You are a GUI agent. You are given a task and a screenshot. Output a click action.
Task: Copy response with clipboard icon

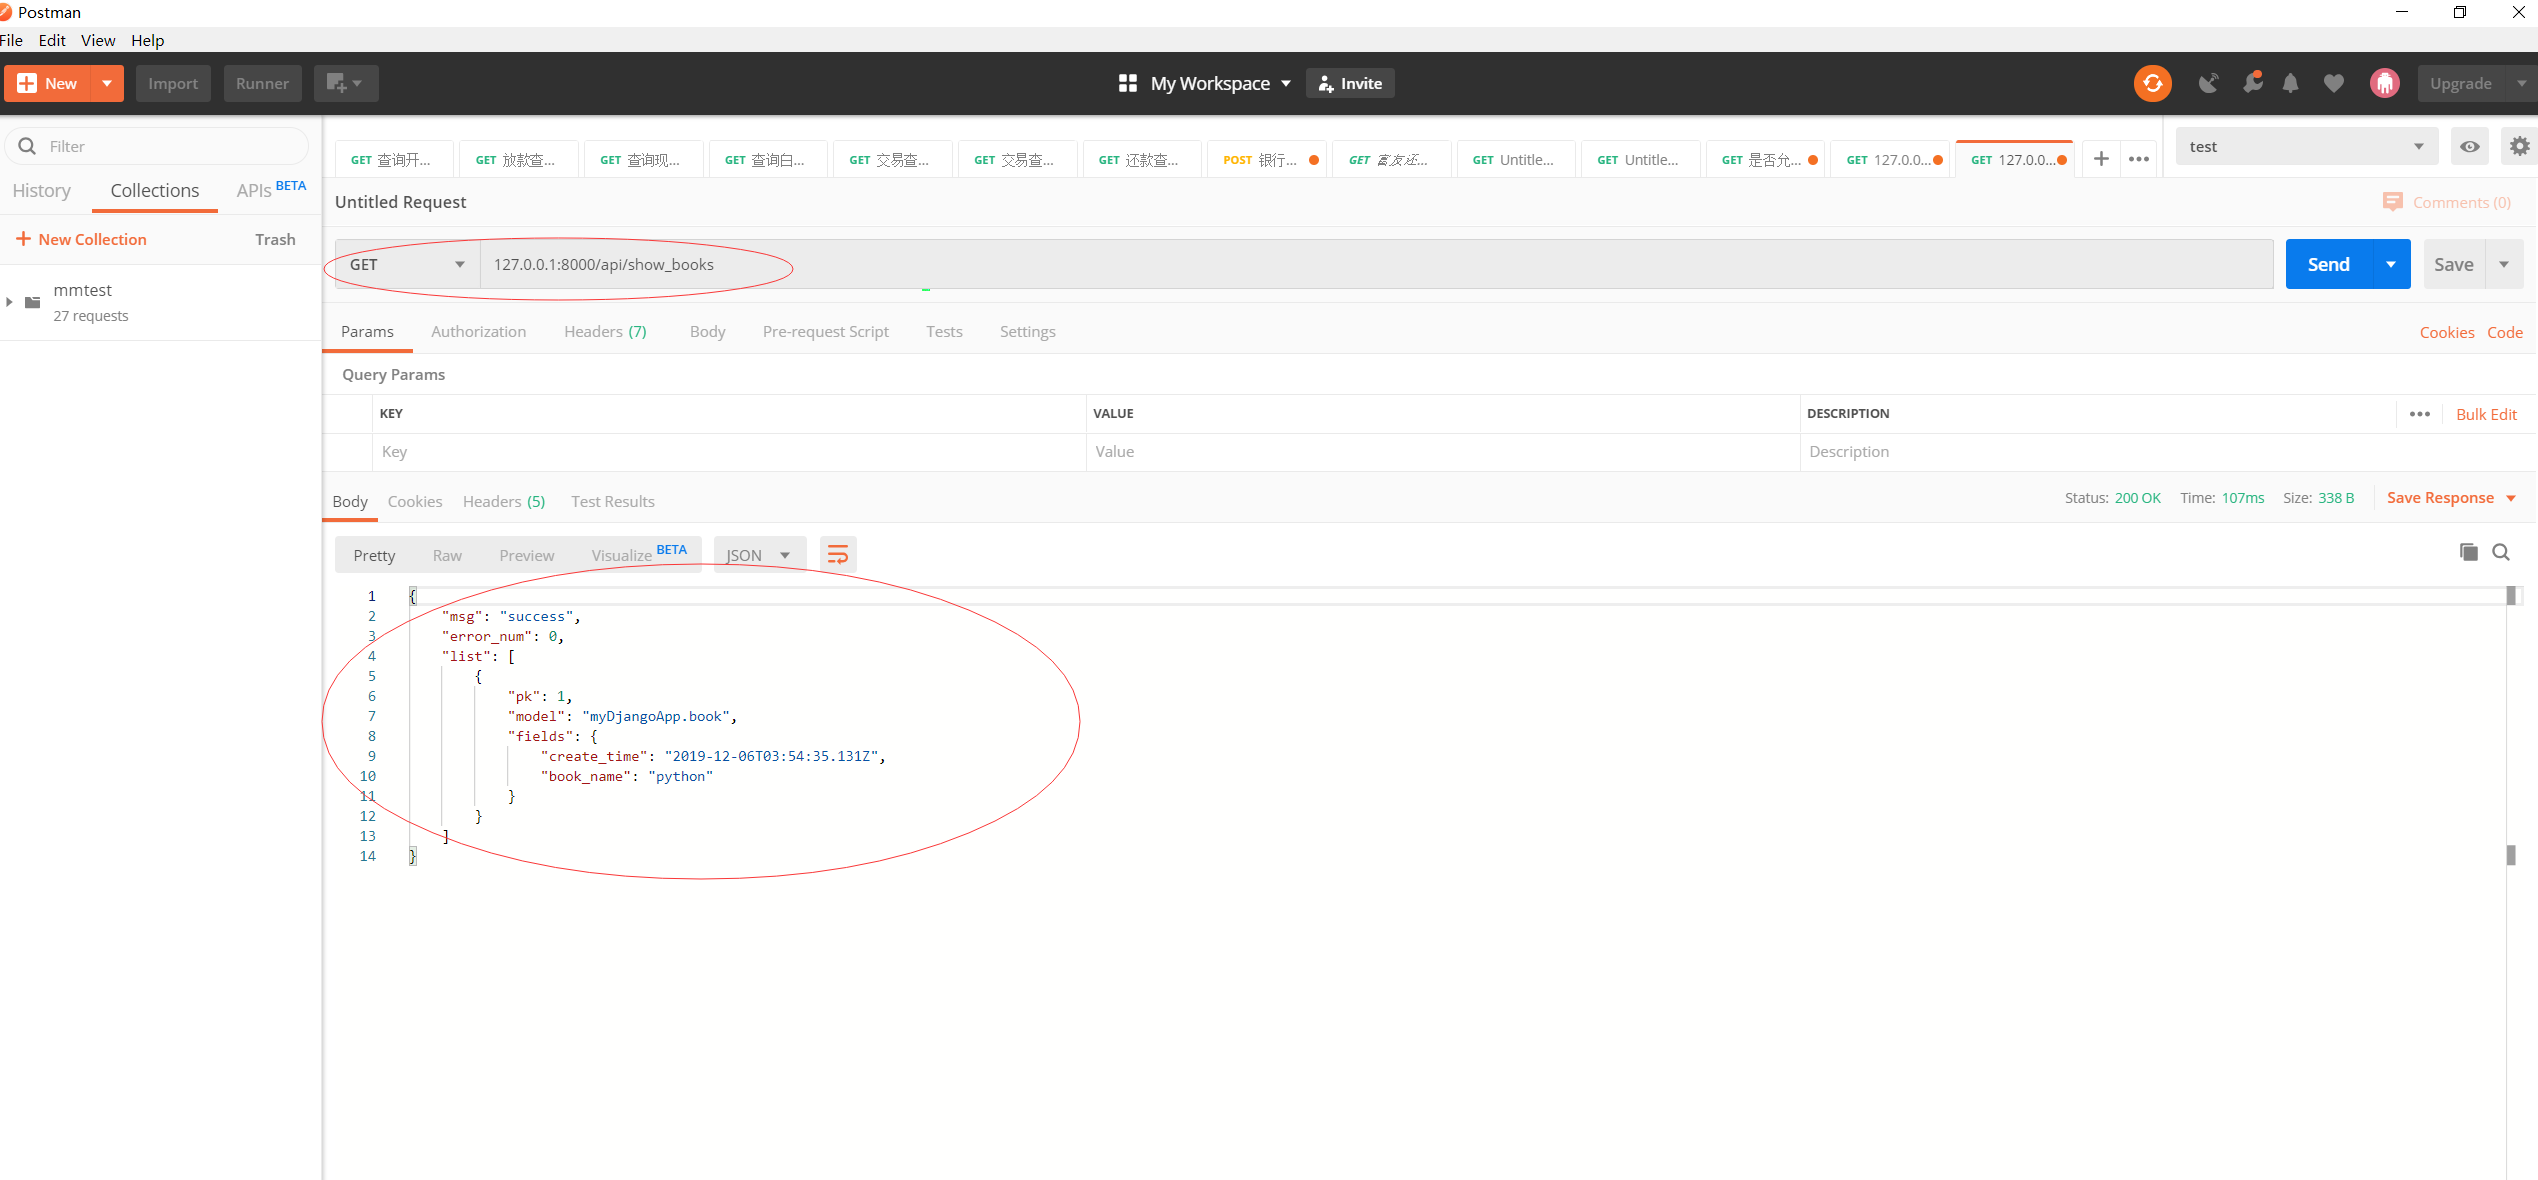(x=2468, y=552)
